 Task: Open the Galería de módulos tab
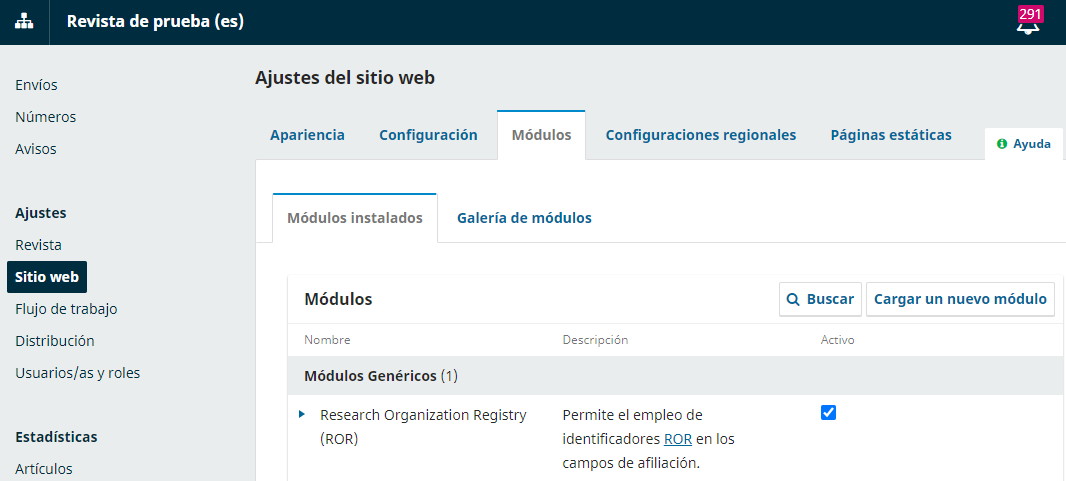click(x=524, y=218)
